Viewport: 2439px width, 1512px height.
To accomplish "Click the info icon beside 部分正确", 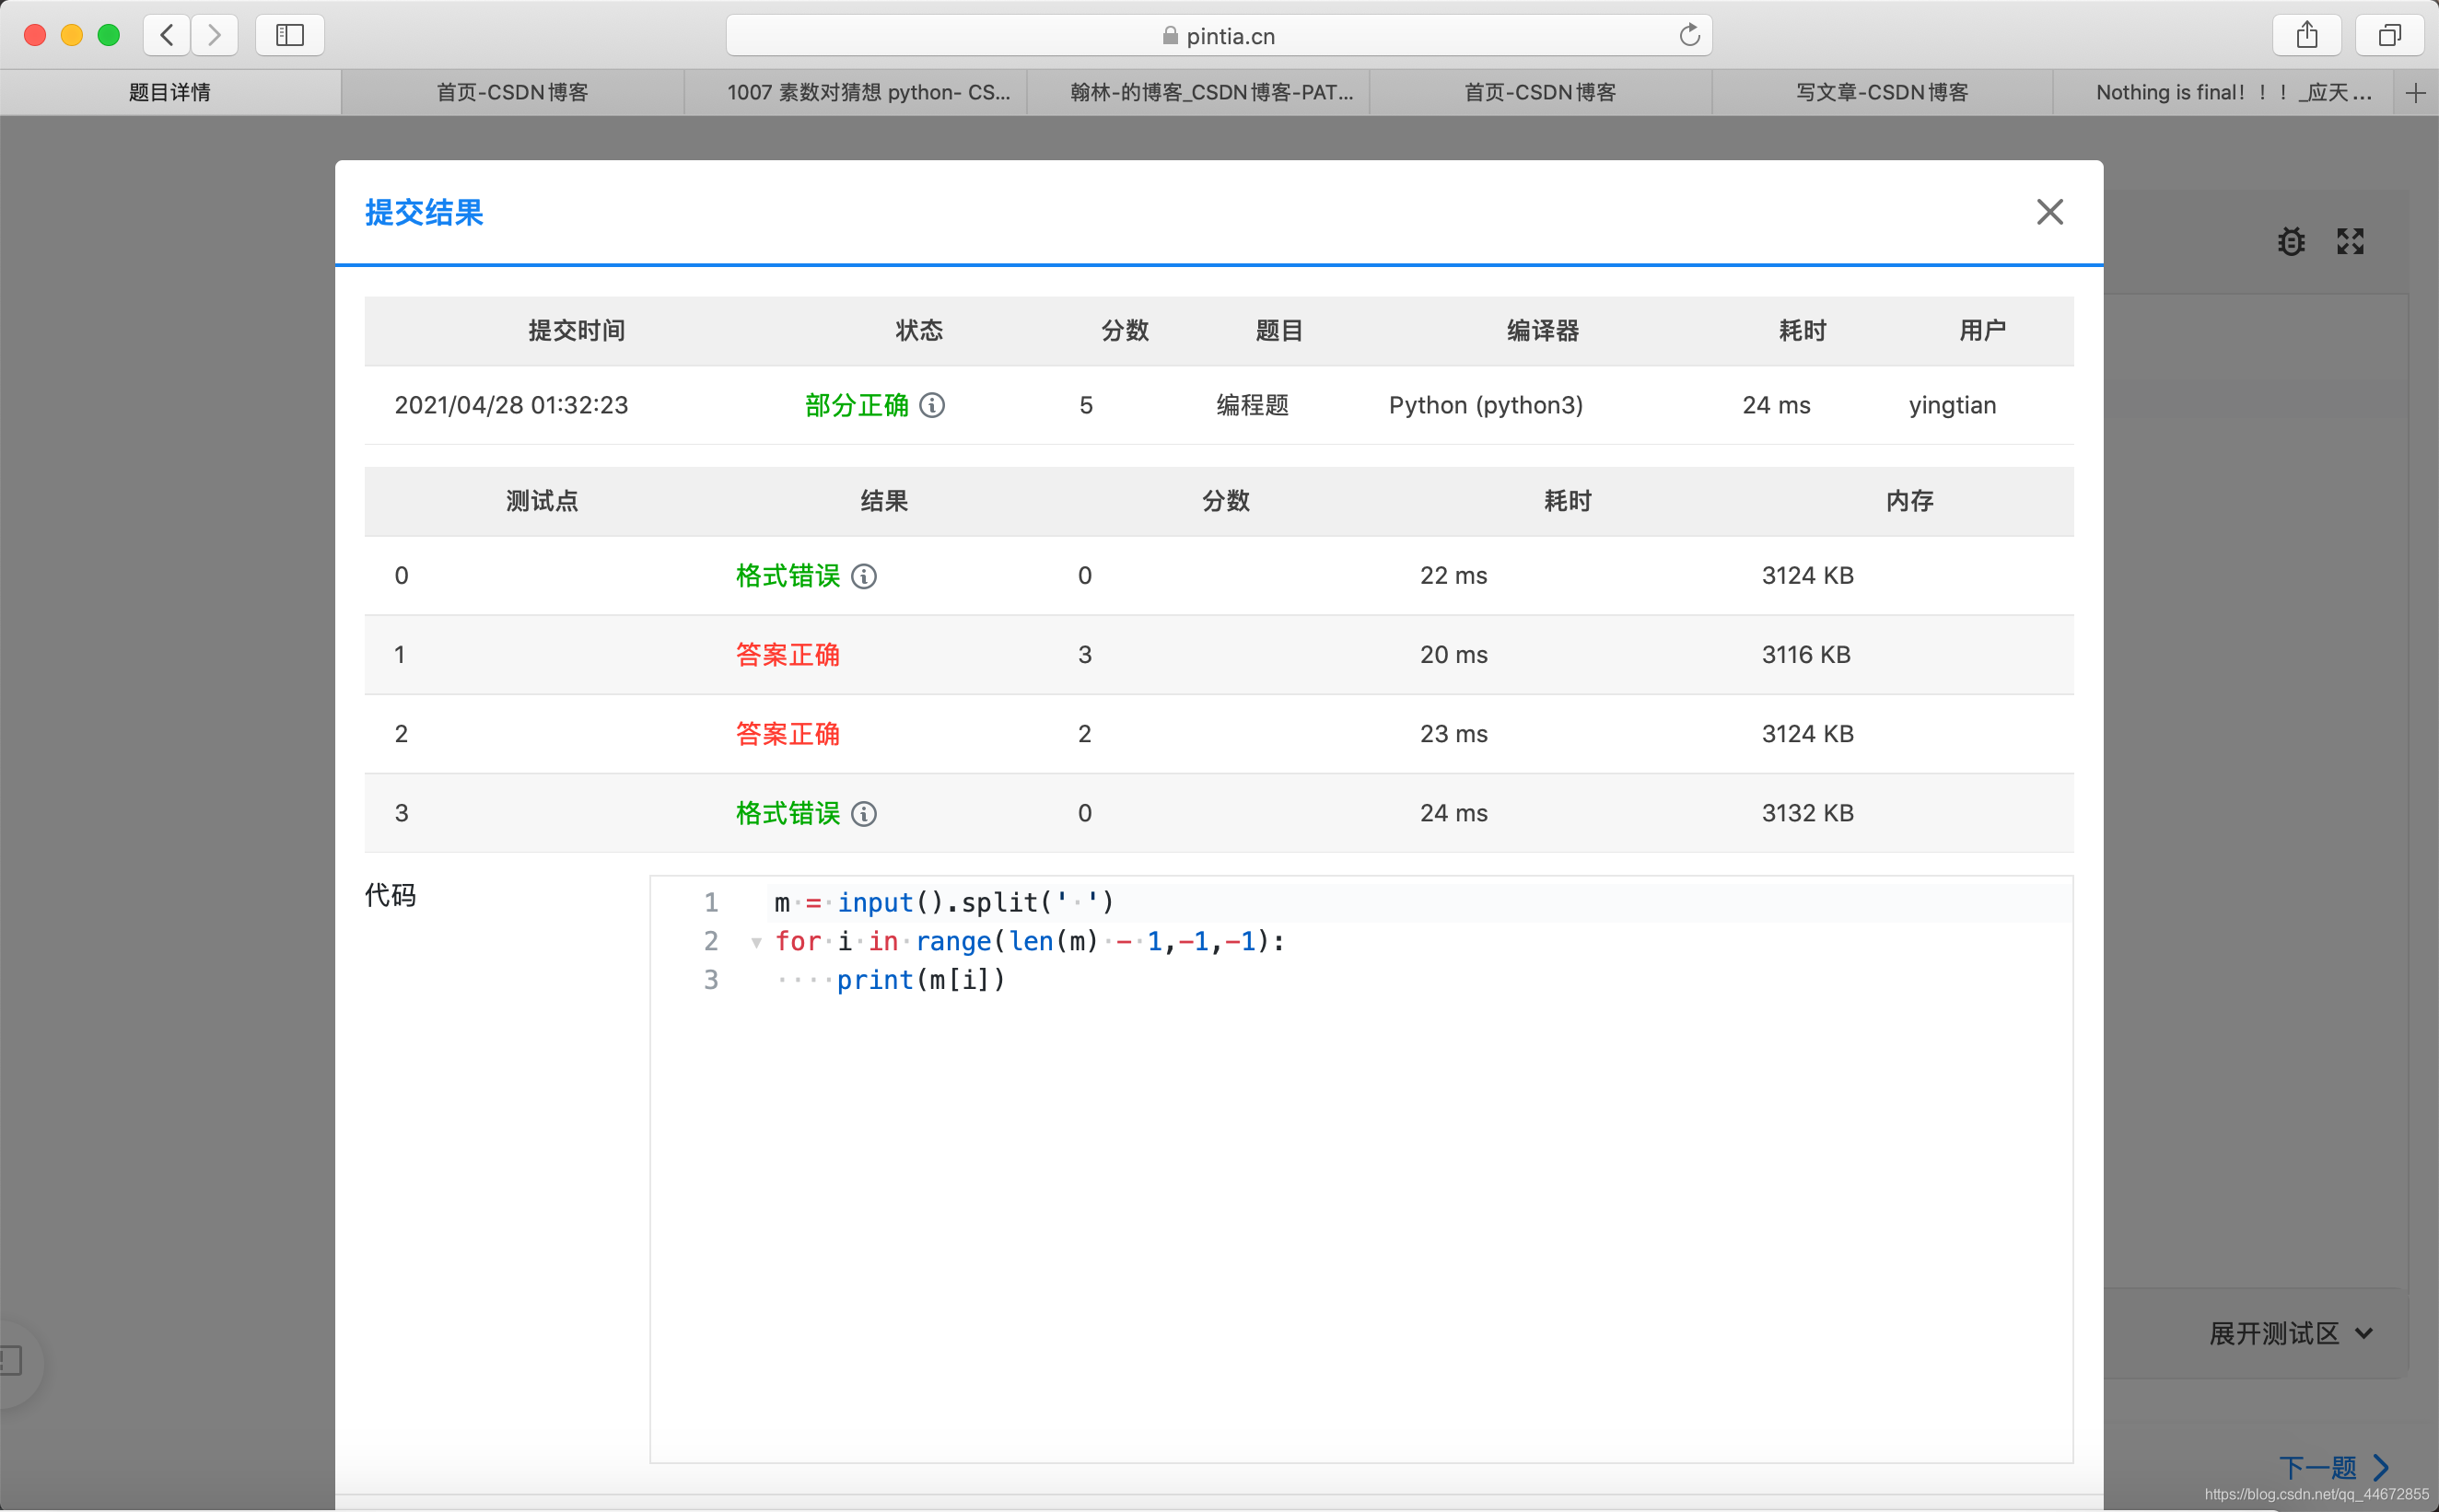I will coord(932,405).
